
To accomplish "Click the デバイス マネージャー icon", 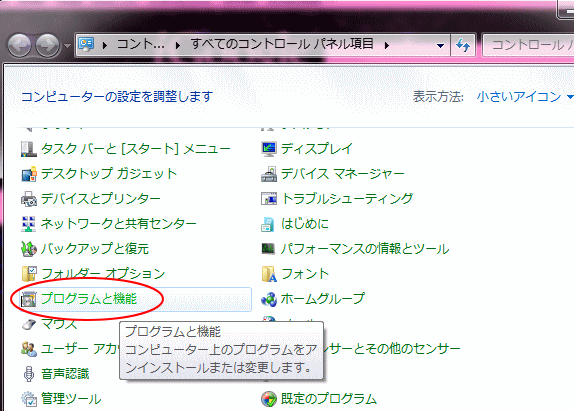I will (x=269, y=174).
